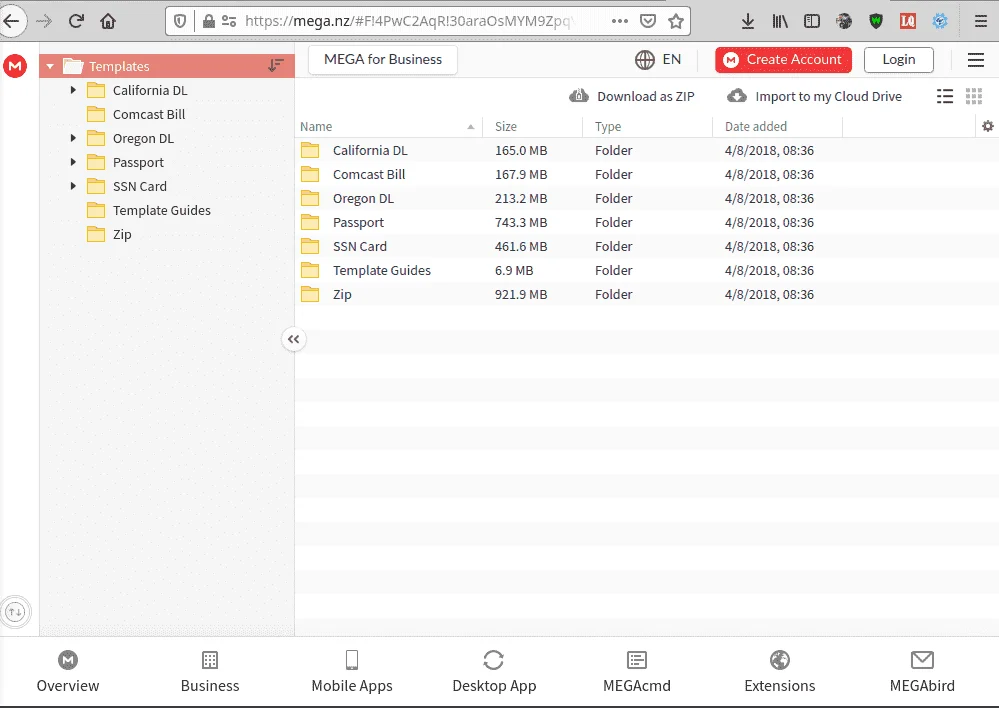Click the browser reload button
Viewport: 999px width, 708px height.
76,21
